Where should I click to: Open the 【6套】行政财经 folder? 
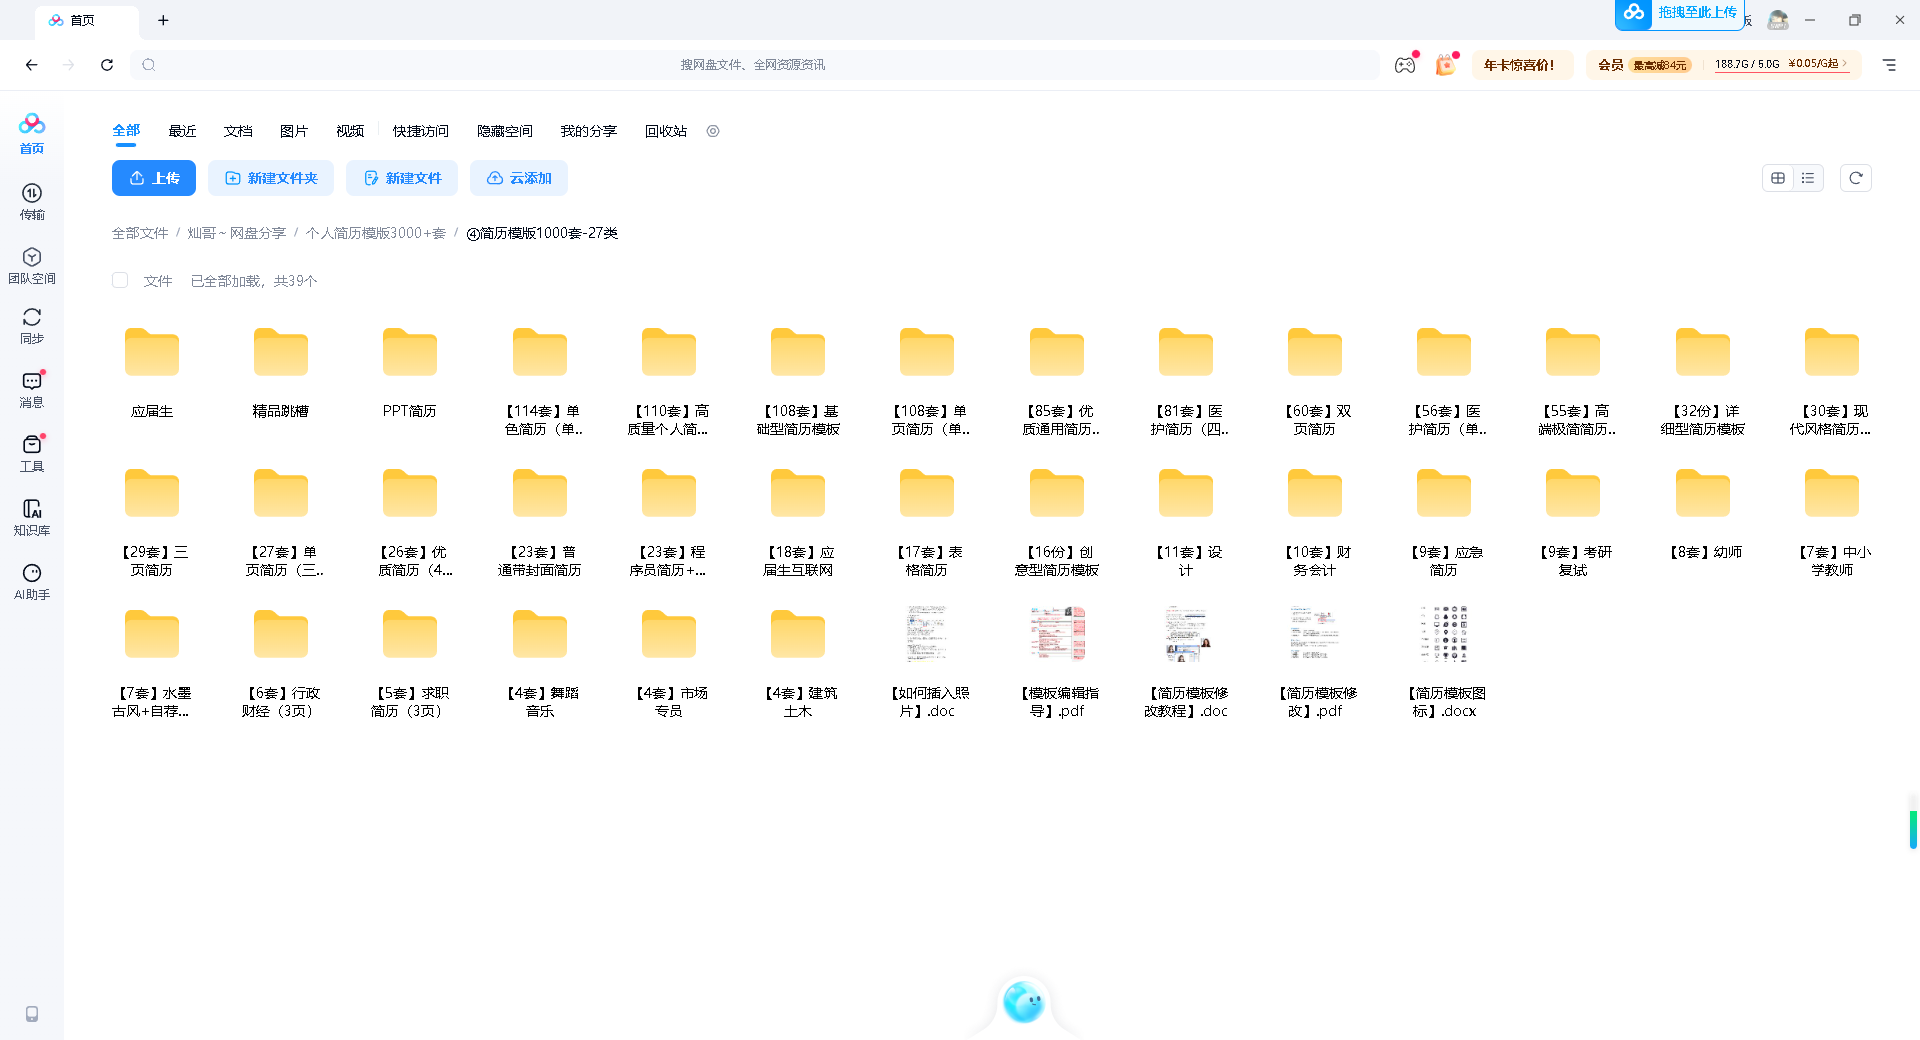[281, 663]
